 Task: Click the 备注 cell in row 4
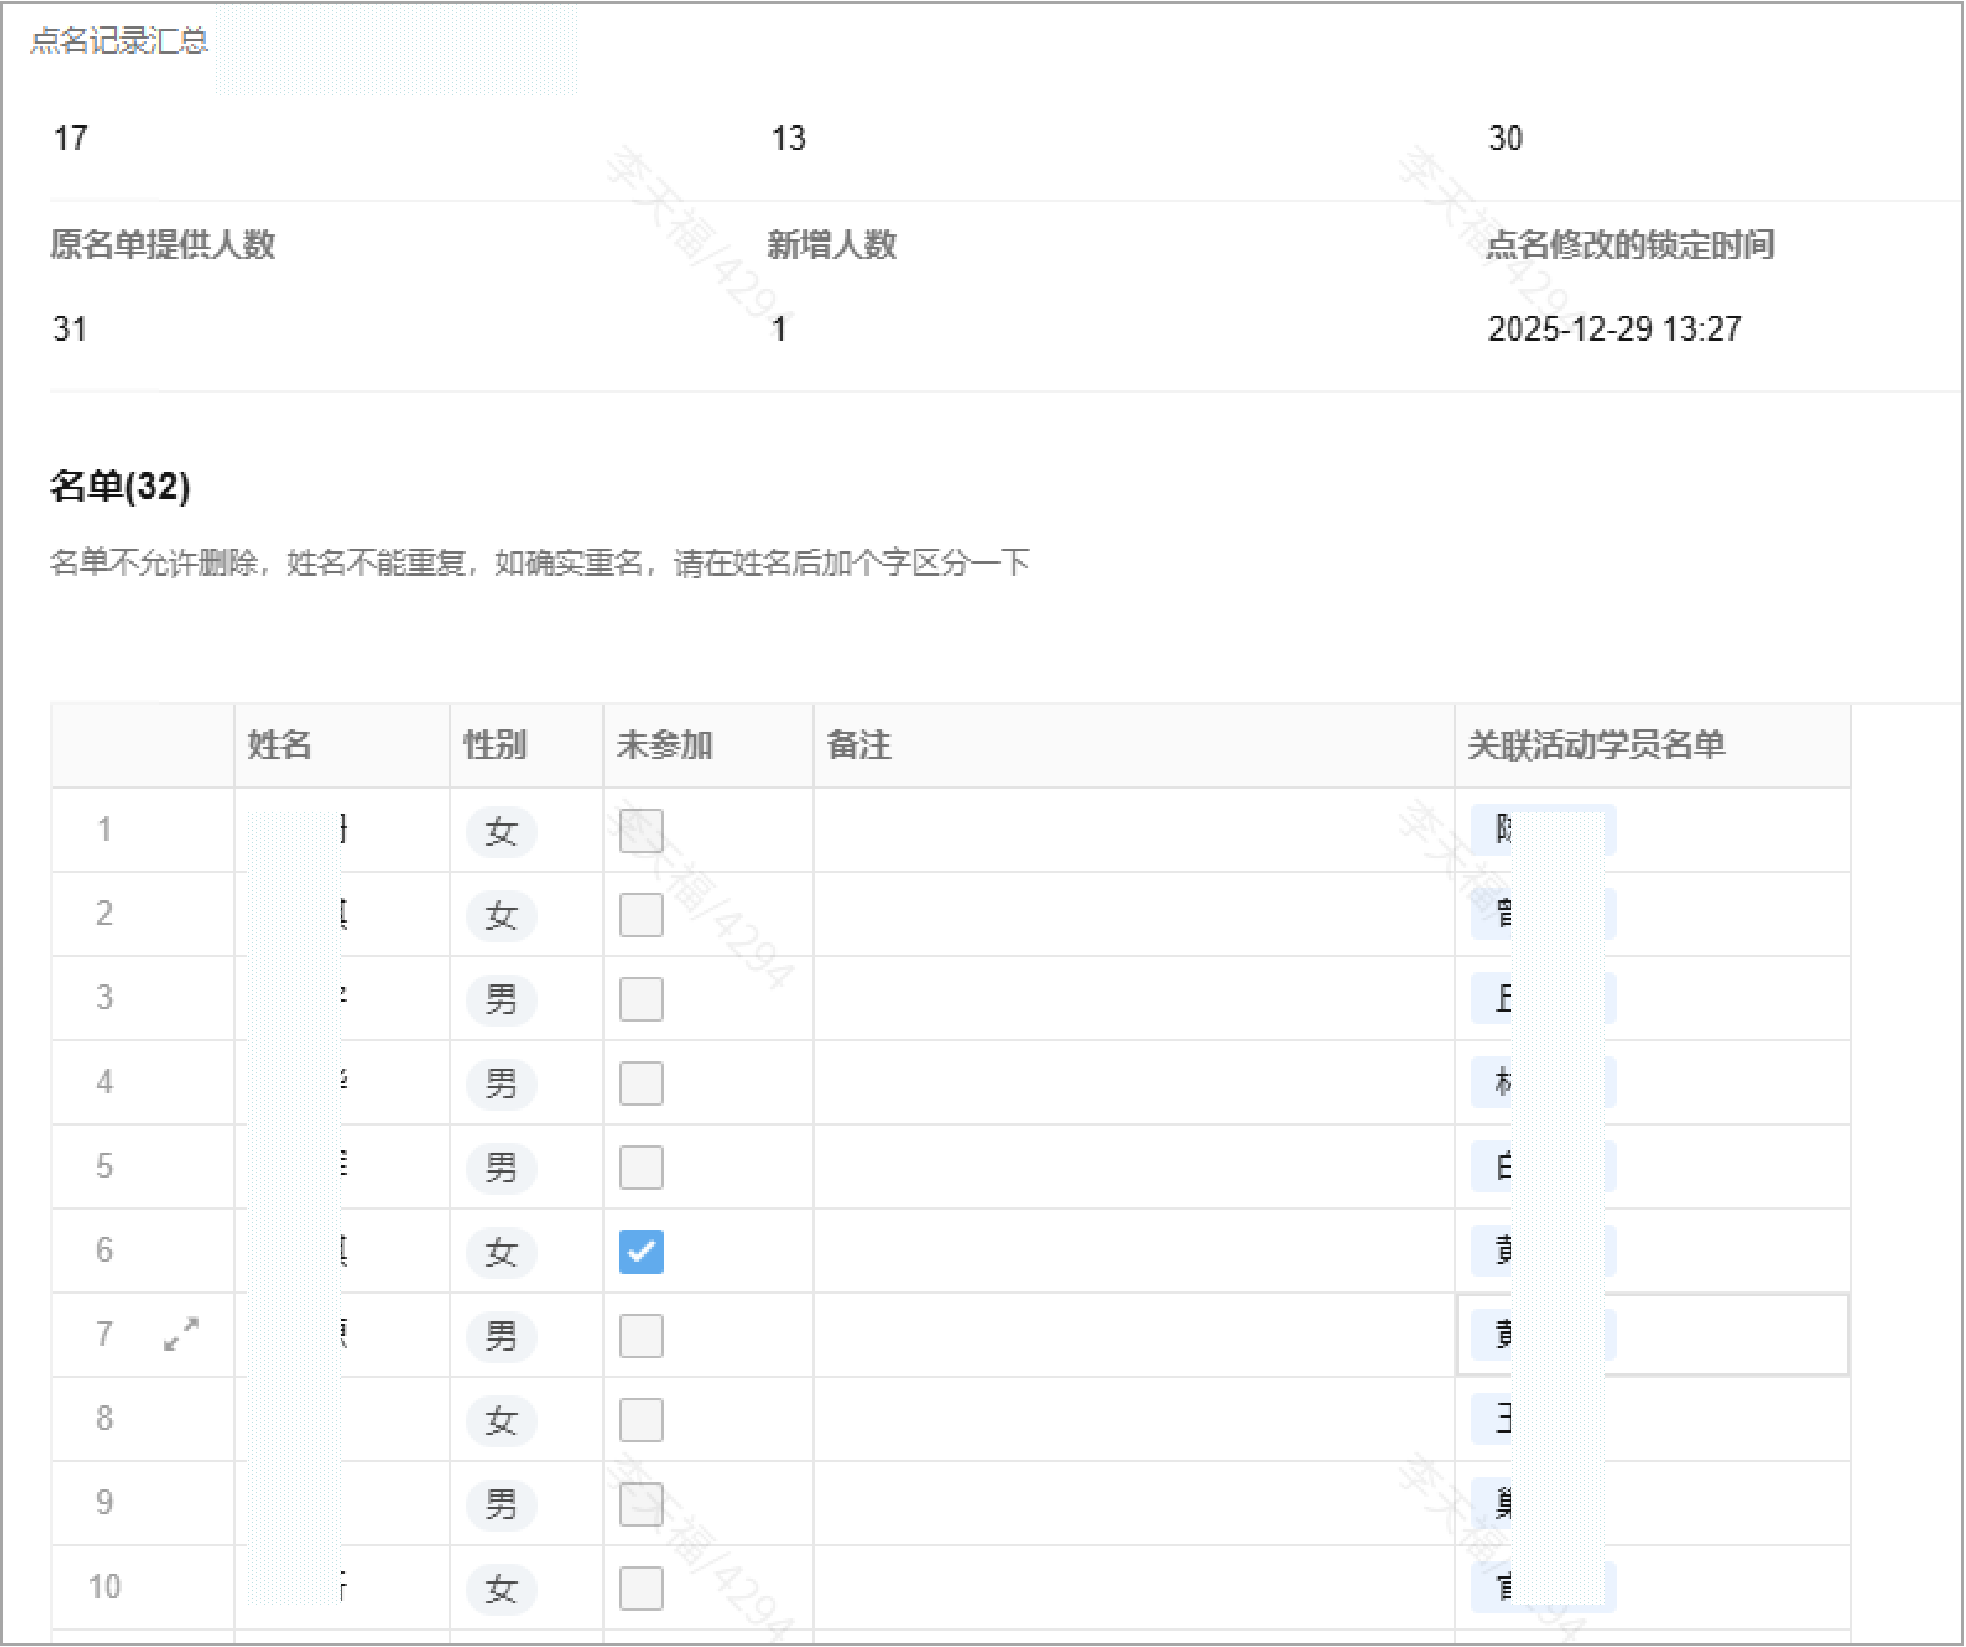[1133, 1083]
